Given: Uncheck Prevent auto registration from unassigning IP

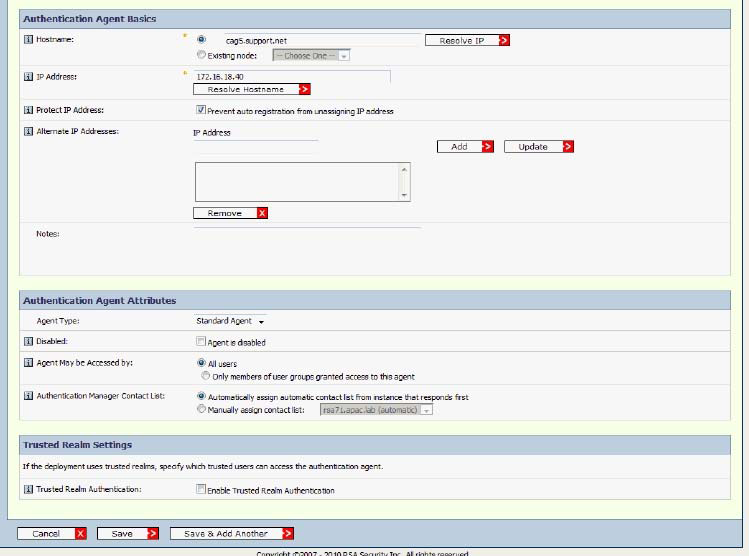Looking at the screenshot, I should tap(201, 110).
